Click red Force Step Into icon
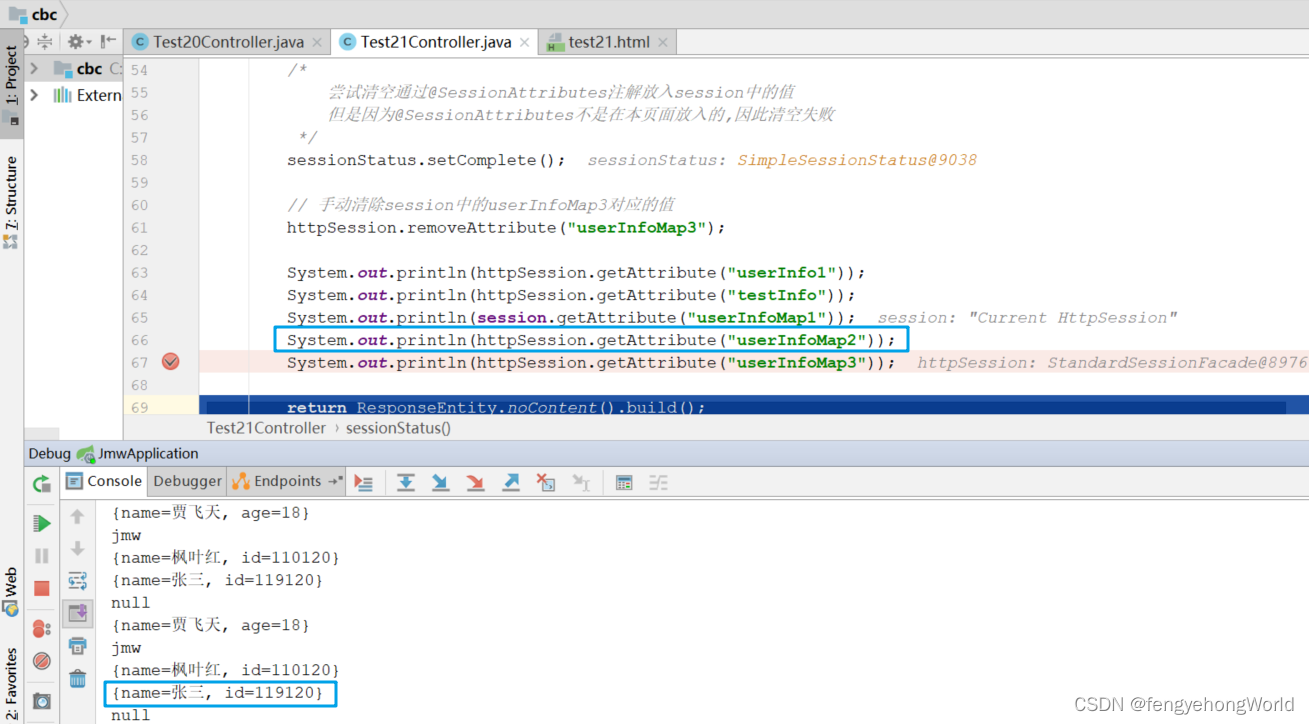This screenshot has width=1309, height=724. coord(475,483)
